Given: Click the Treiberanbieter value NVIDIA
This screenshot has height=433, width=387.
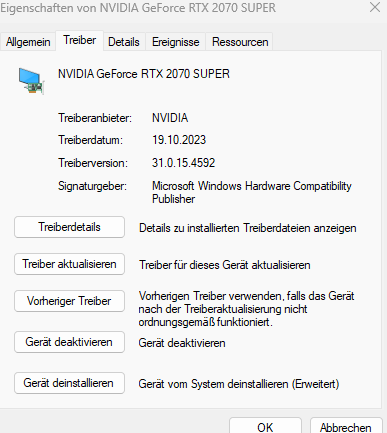Looking at the screenshot, I should (x=170, y=118).
